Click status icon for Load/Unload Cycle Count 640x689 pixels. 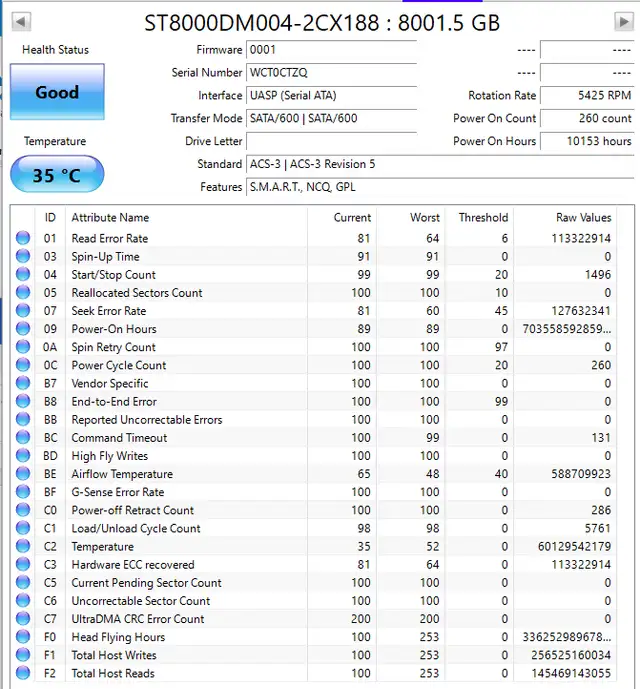(x=23, y=528)
